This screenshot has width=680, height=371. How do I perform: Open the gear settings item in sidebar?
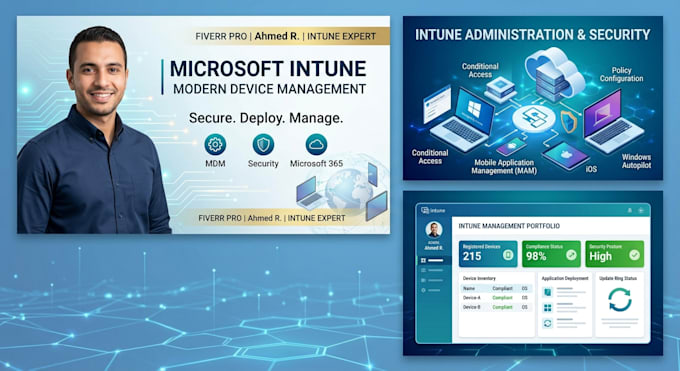tap(431, 290)
